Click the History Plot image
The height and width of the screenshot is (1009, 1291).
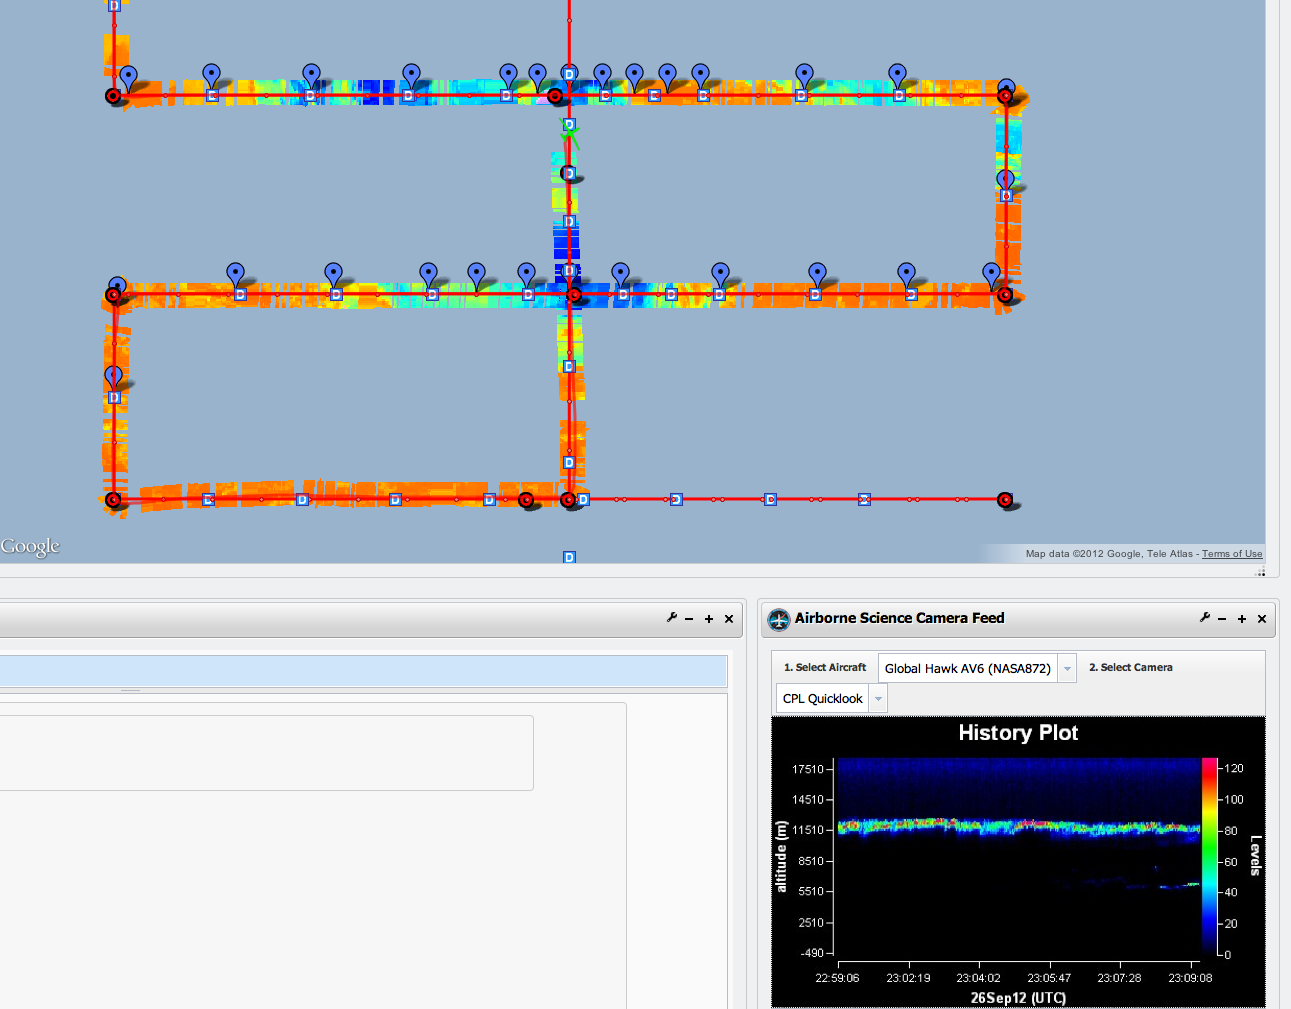1018,860
